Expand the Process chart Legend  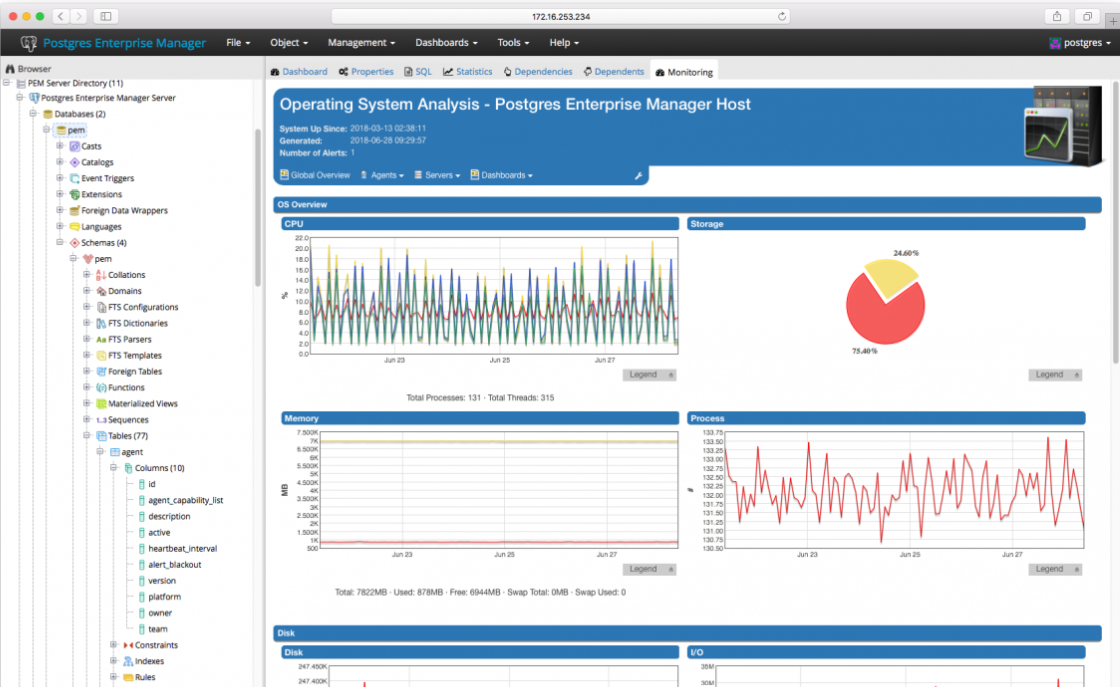[x=1055, y=569]
